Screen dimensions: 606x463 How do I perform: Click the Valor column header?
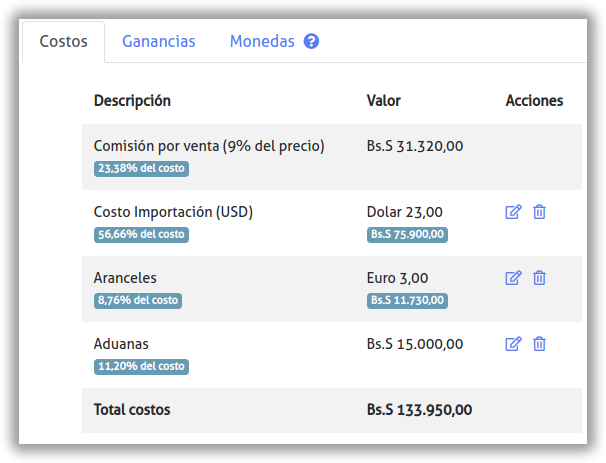(384, 101)
